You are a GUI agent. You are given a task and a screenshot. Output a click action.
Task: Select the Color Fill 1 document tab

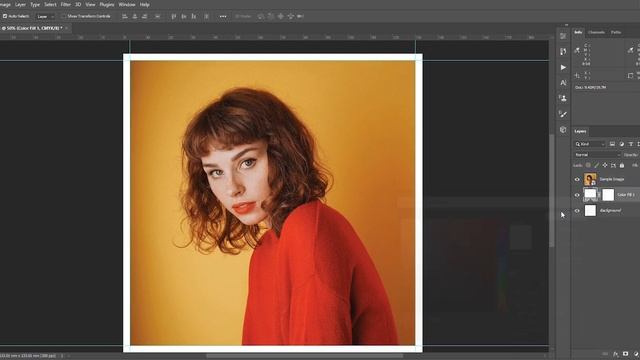(33, 28)
